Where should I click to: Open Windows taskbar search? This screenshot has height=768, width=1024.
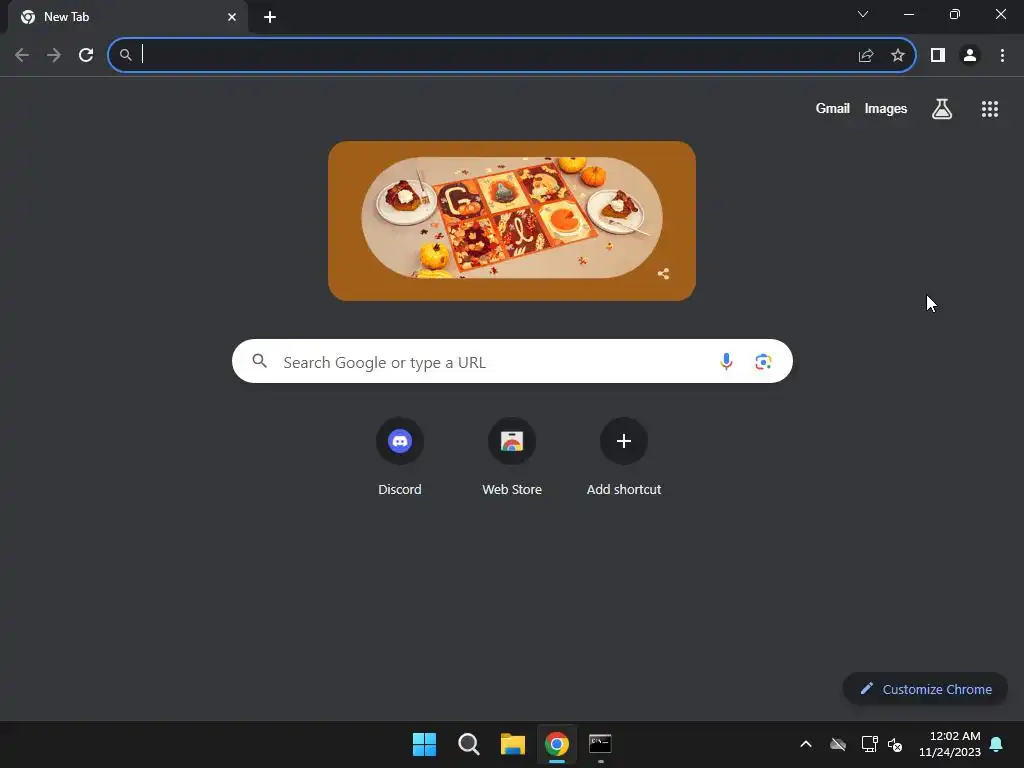coord(469,744)
